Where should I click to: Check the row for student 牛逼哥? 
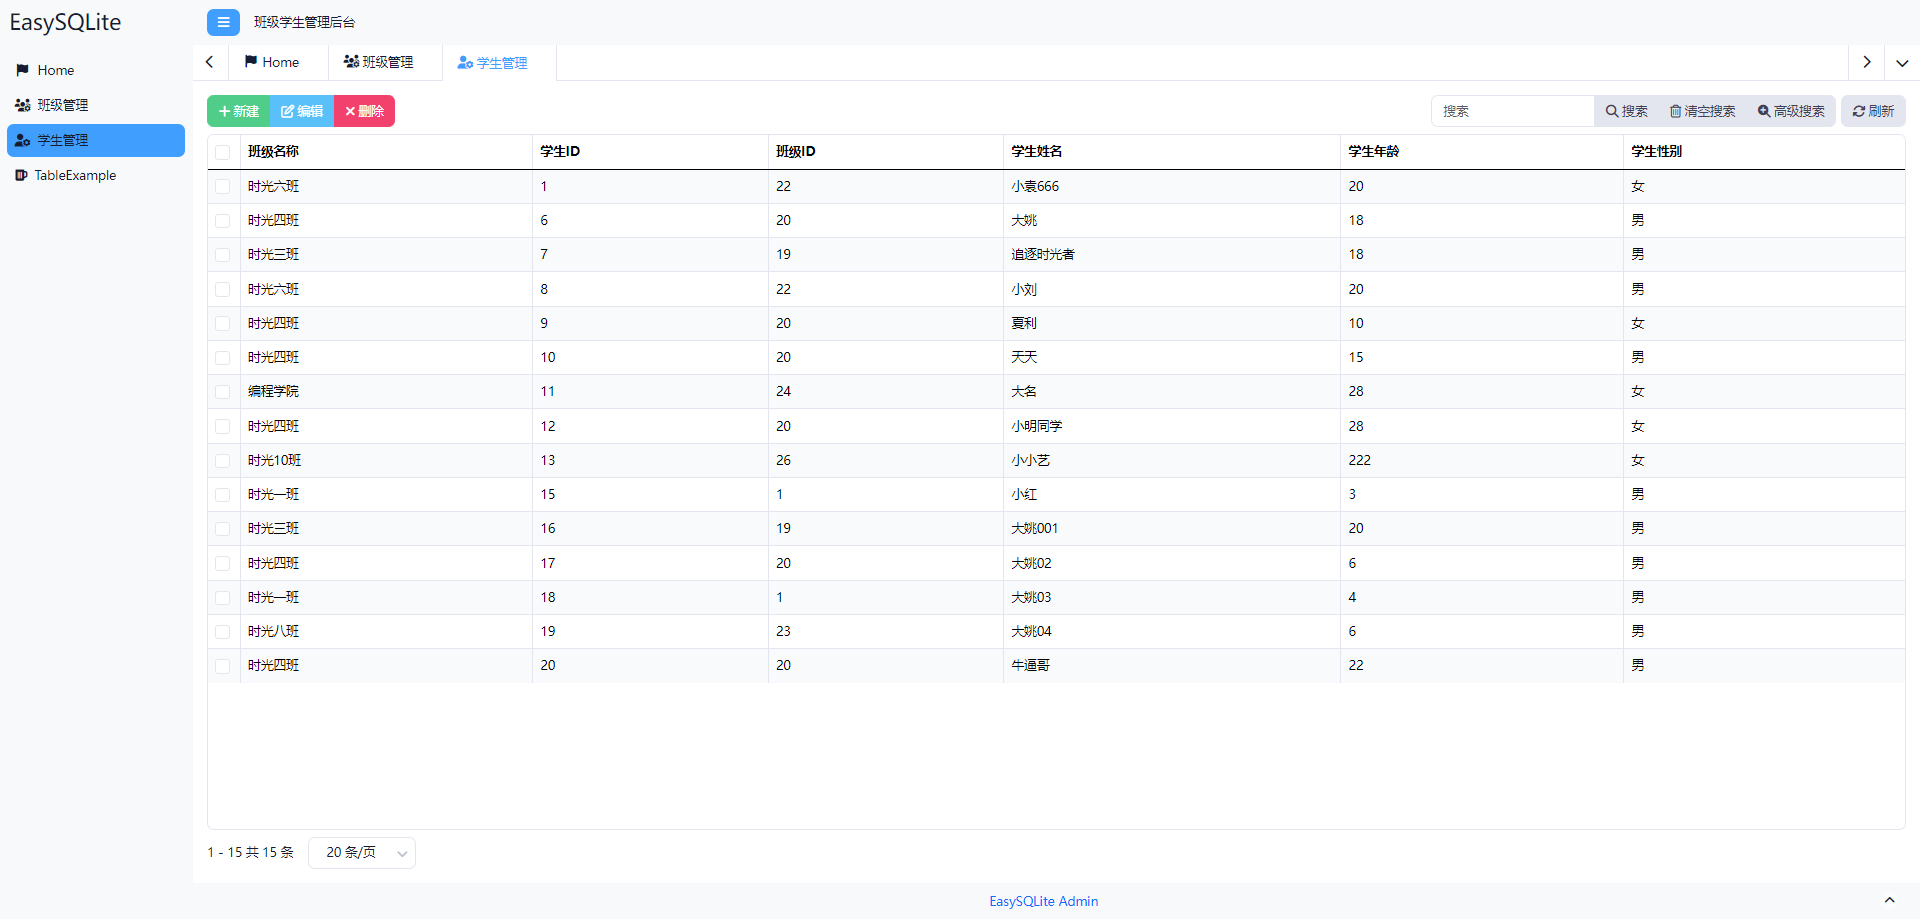click(x=222, y=665)
